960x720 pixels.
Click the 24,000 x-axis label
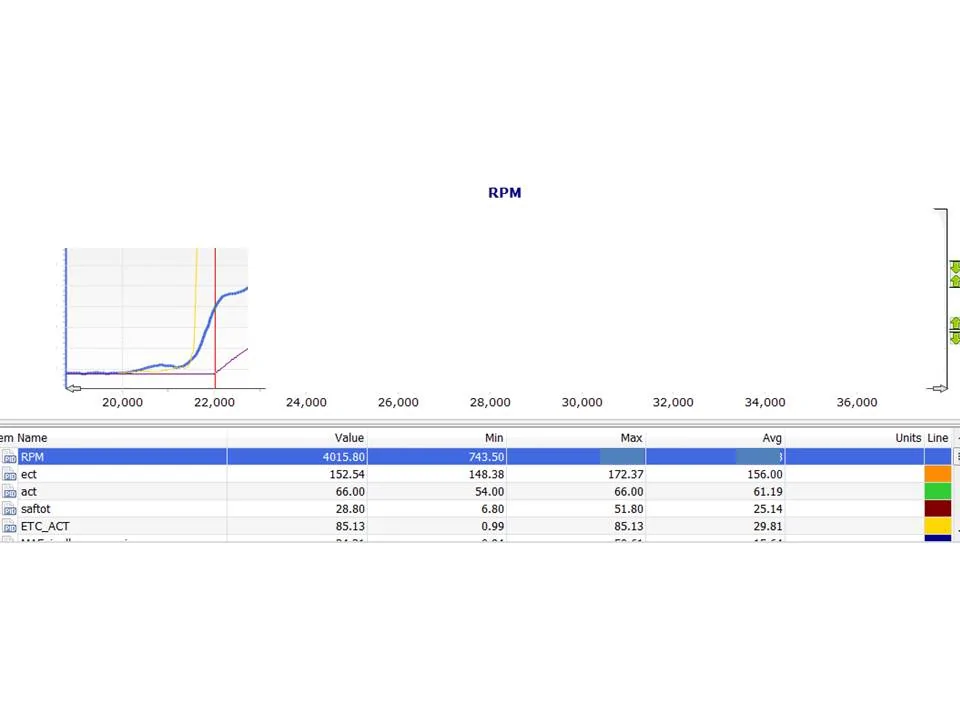306,402
